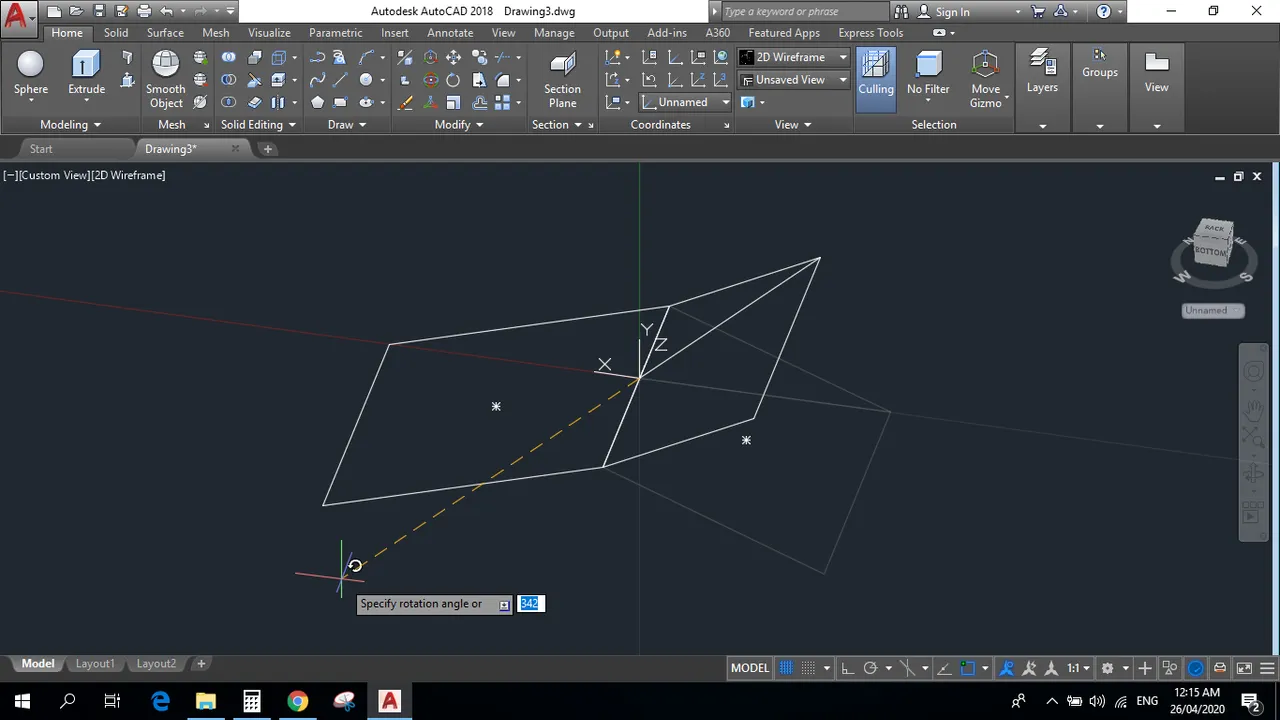Expand the Draw panel
Viewport: 1280px width, 720px height.
coord(346,124)
